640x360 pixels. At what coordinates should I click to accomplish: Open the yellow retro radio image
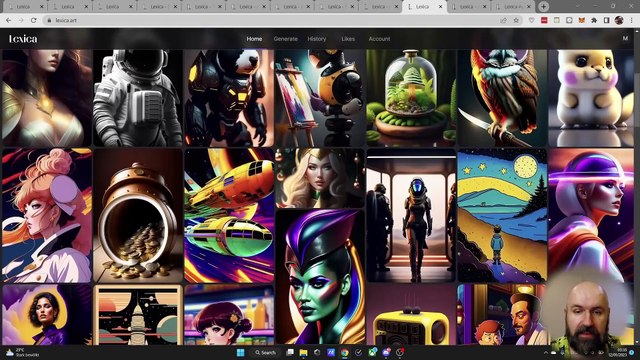[411, 315]
